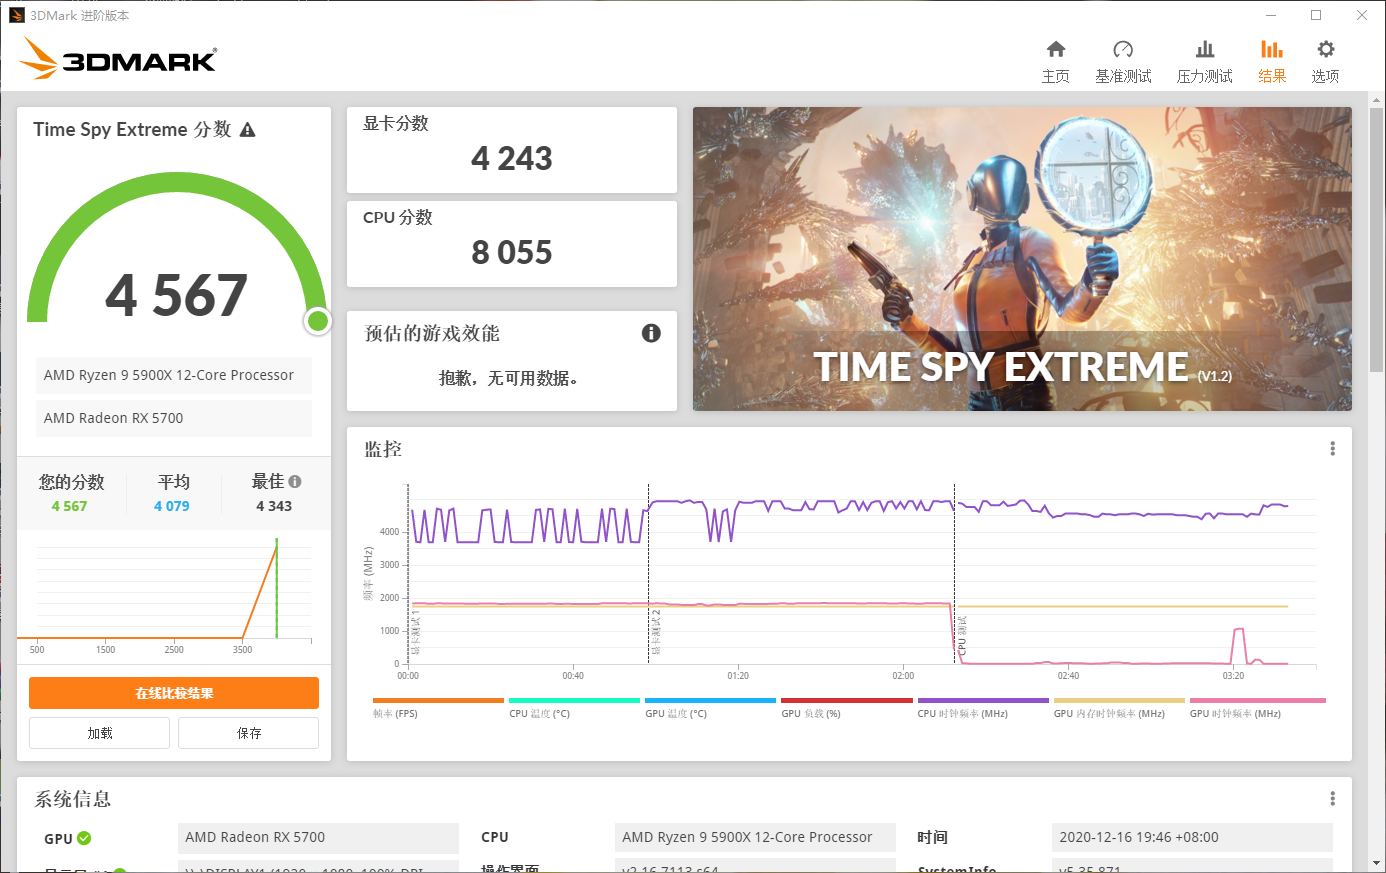The height and width of the screenshot is (873, 1386).
Task: Click the AMD Ryzen 9 5900X field under the gauge
Action: (174, 375)
